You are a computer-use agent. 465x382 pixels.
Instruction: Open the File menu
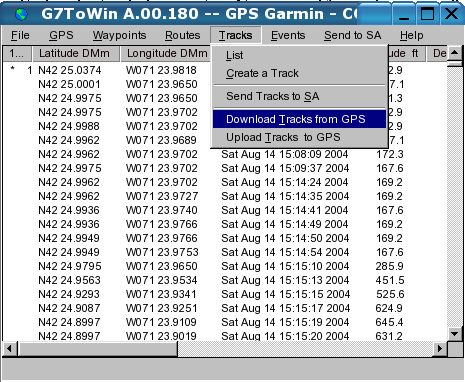(x=20, y=35)
